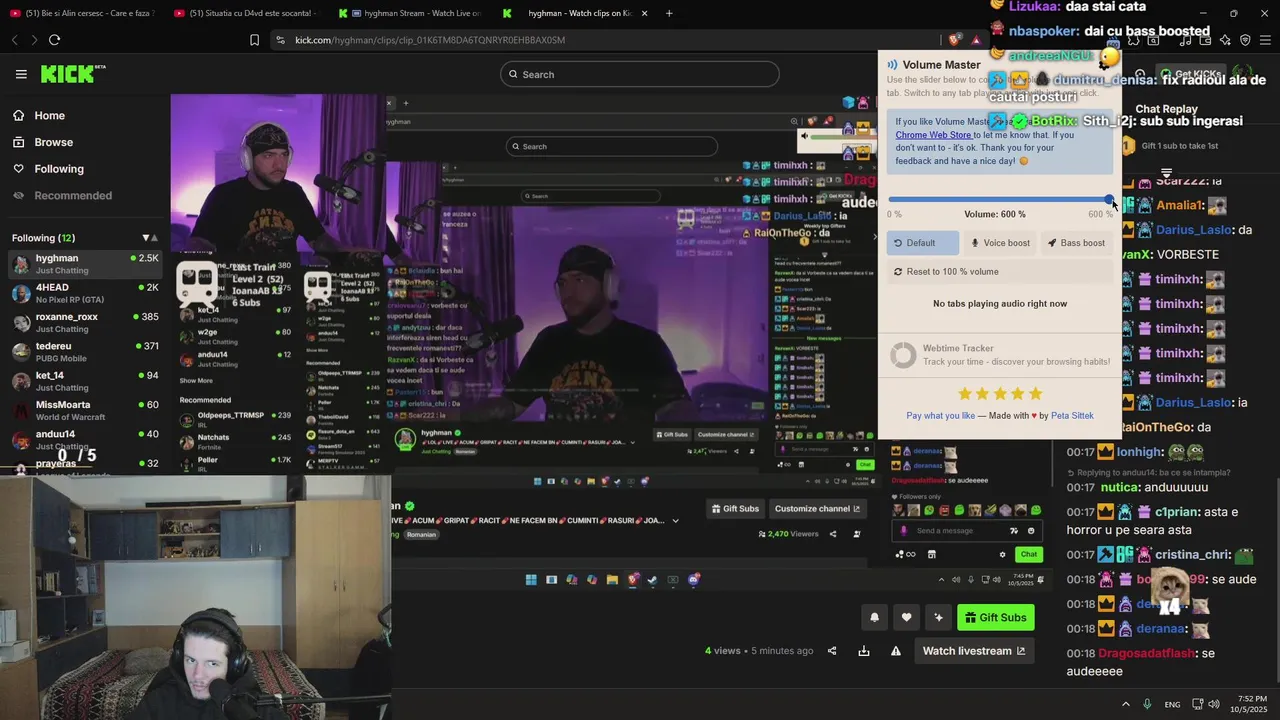
Task: Click the Volume Master slider handle
Action: coord(1109,200)
